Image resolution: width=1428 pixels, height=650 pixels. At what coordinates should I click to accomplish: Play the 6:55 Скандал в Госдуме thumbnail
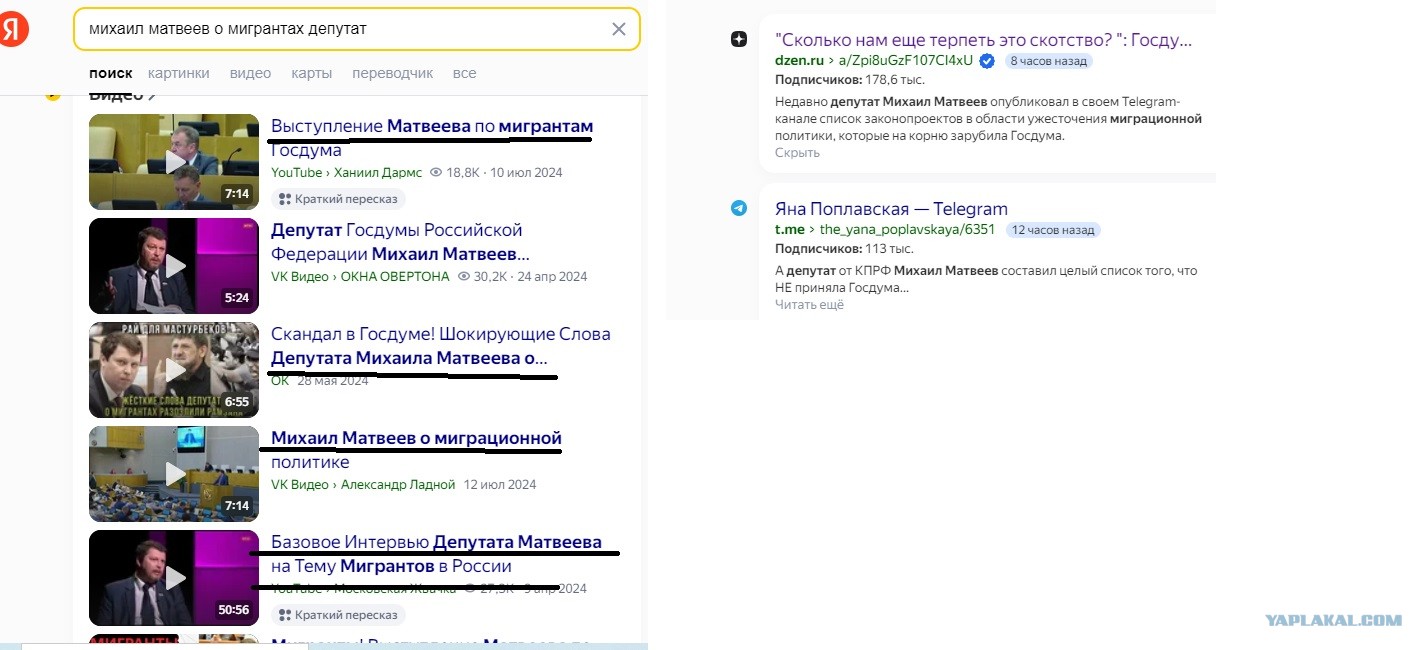174,370
